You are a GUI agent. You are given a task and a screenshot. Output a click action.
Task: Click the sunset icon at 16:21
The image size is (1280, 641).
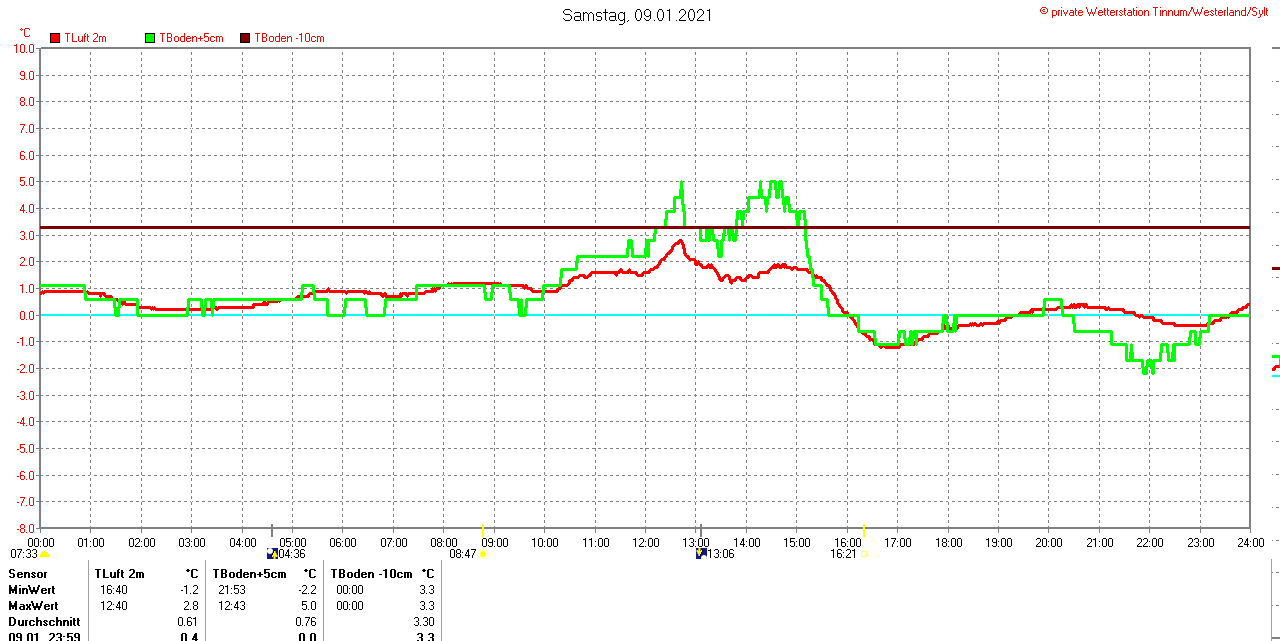click(x=864, y=554)
